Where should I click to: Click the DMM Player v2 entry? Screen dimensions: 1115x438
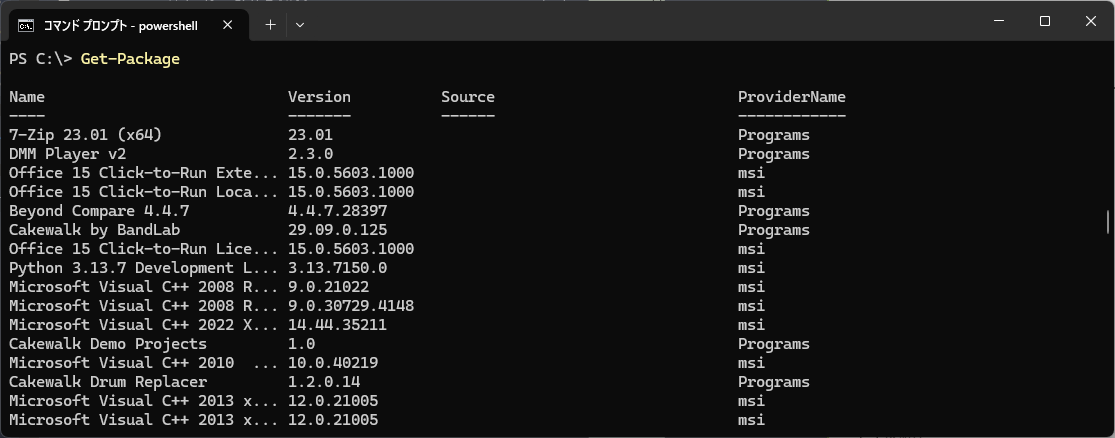click(67, 154)
